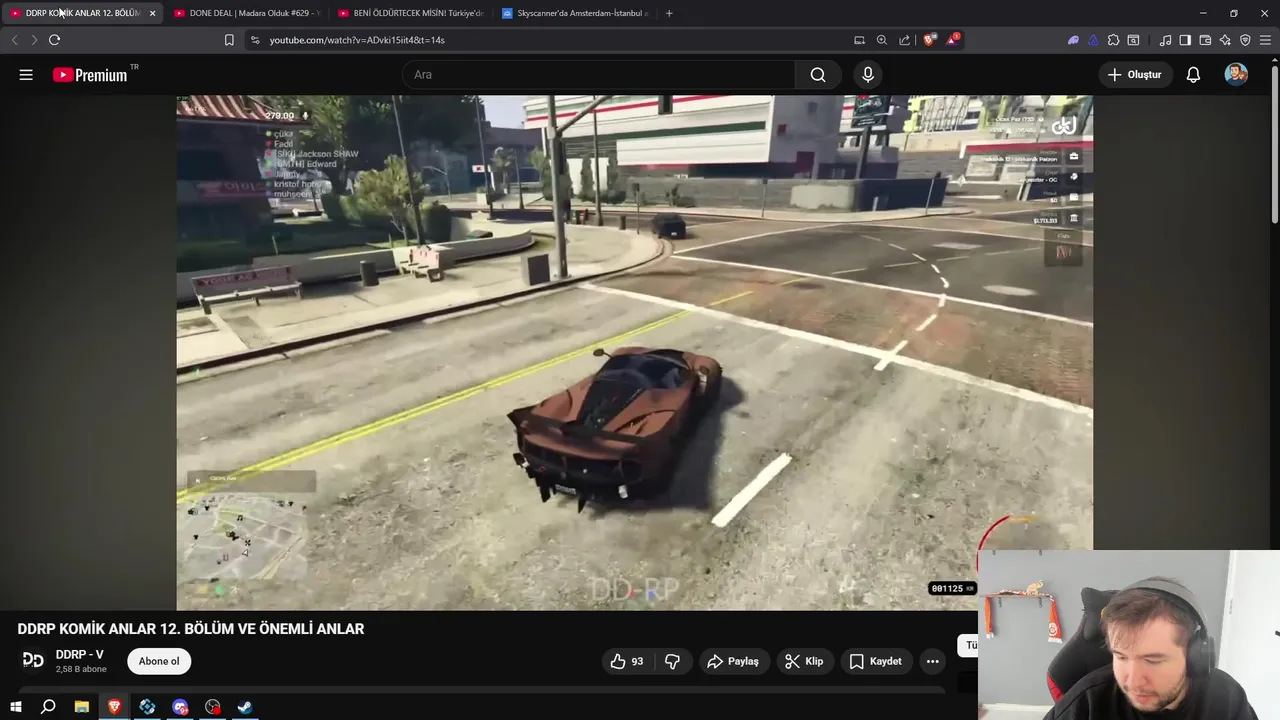The height and width of the screenshot is (720, 1280).
Task: Click the DDRP channel avatar
Action: (33, 660)
